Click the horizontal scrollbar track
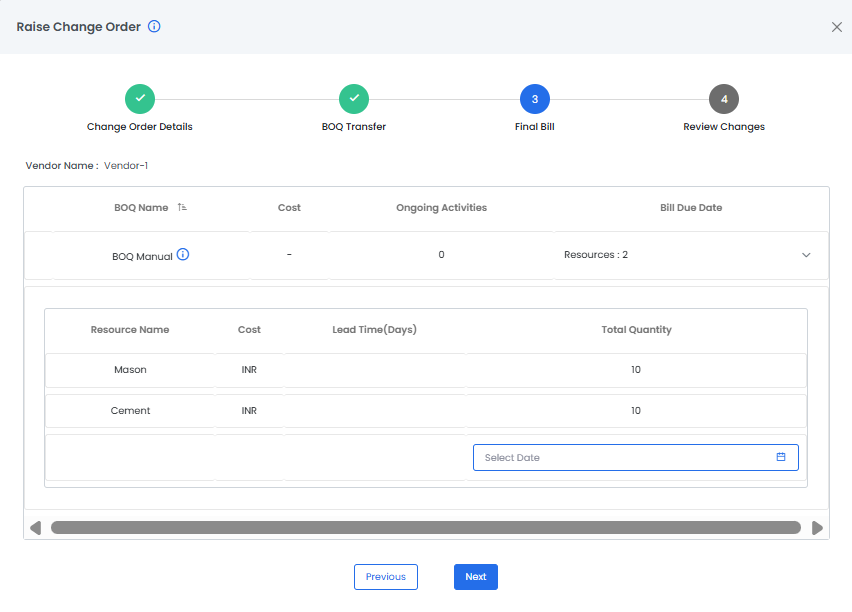852x612 pixels. coord(425,528)
